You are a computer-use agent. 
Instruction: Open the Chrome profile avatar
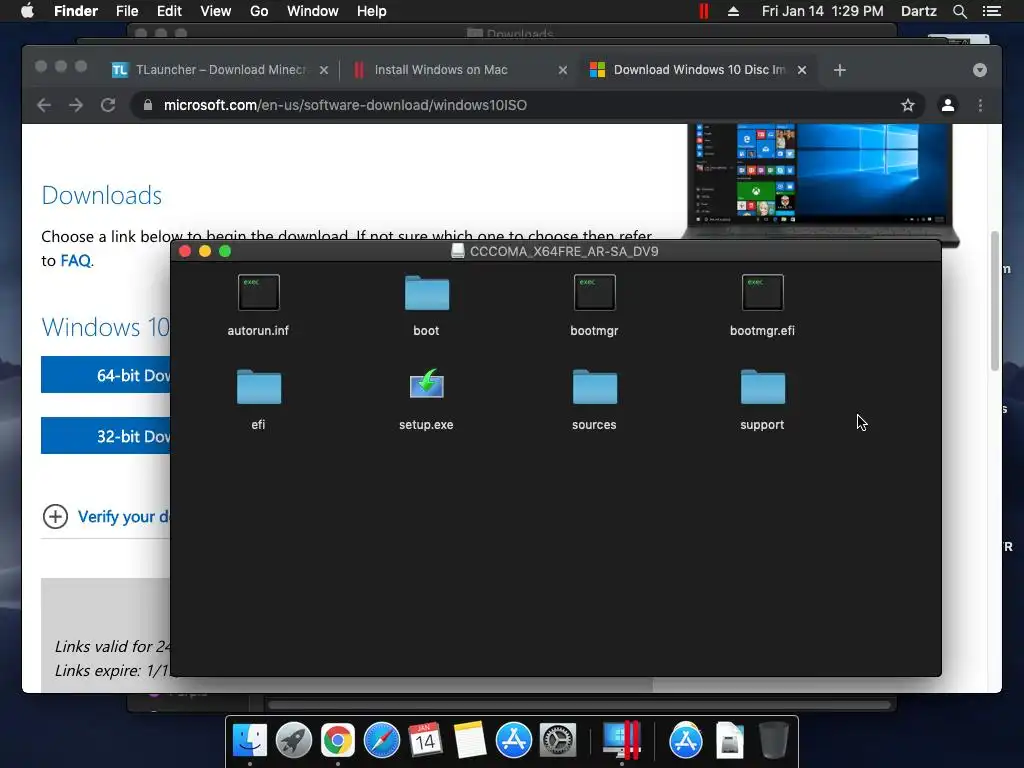tap(948, 105)
